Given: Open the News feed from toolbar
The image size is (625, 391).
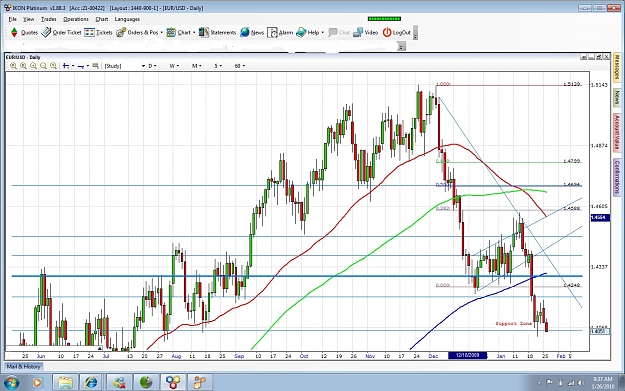Looking at the screenshot, I should (252, 33).
